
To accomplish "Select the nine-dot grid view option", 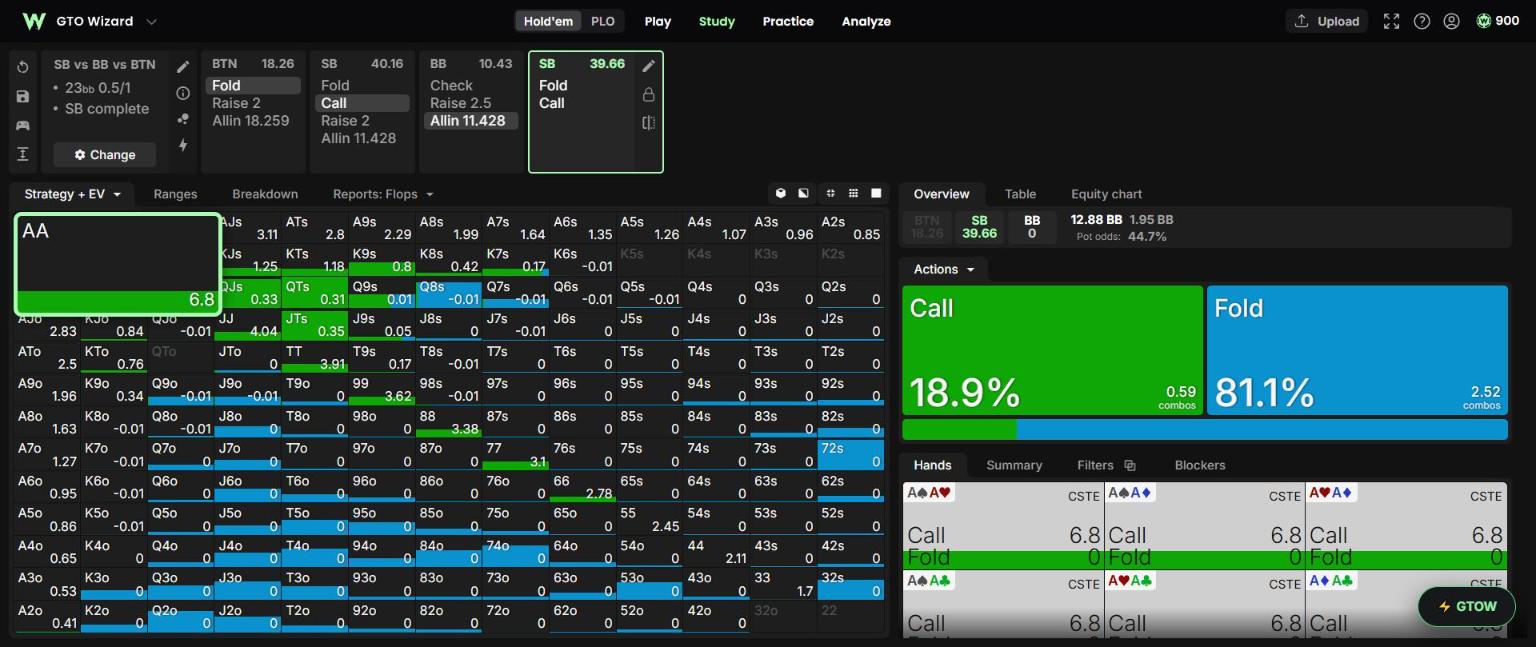I will point(853,193).
